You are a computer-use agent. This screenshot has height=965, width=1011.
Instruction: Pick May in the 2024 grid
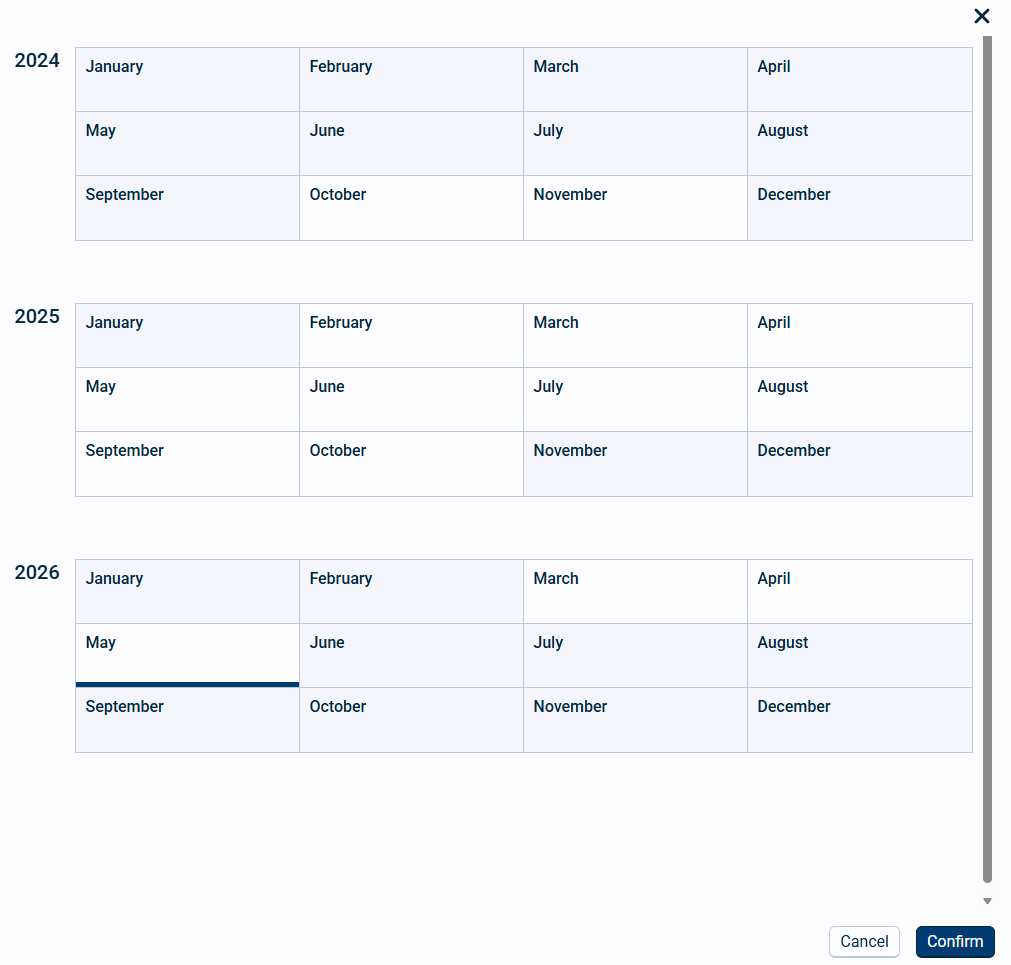tap(188, 144)
